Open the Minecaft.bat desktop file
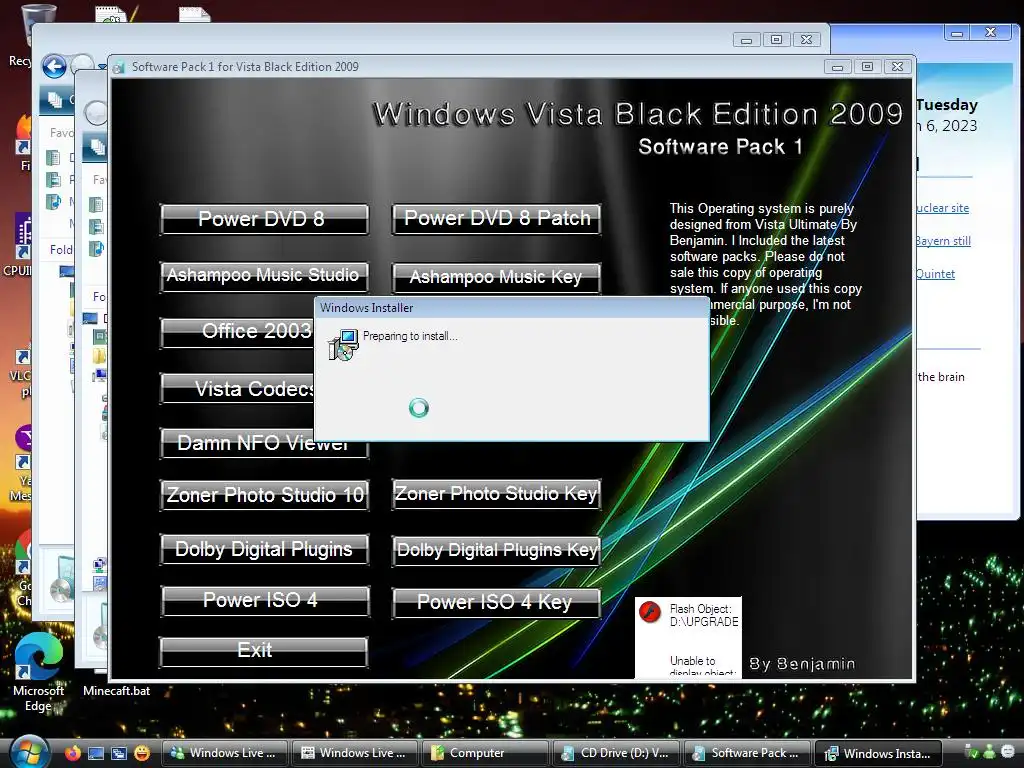The image size is (1024, 768). click(x=116, y=690)
